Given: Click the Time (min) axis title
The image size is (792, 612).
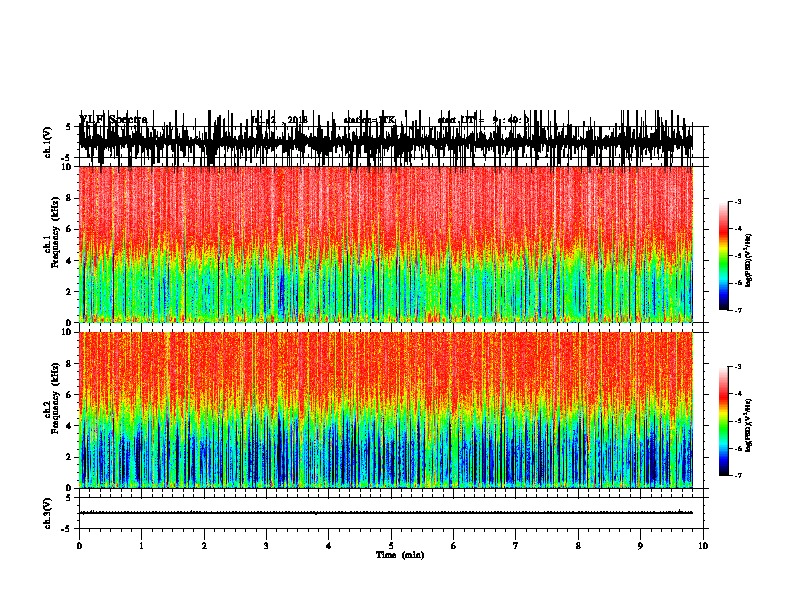Looking at the screenshot, I should 400,555.
